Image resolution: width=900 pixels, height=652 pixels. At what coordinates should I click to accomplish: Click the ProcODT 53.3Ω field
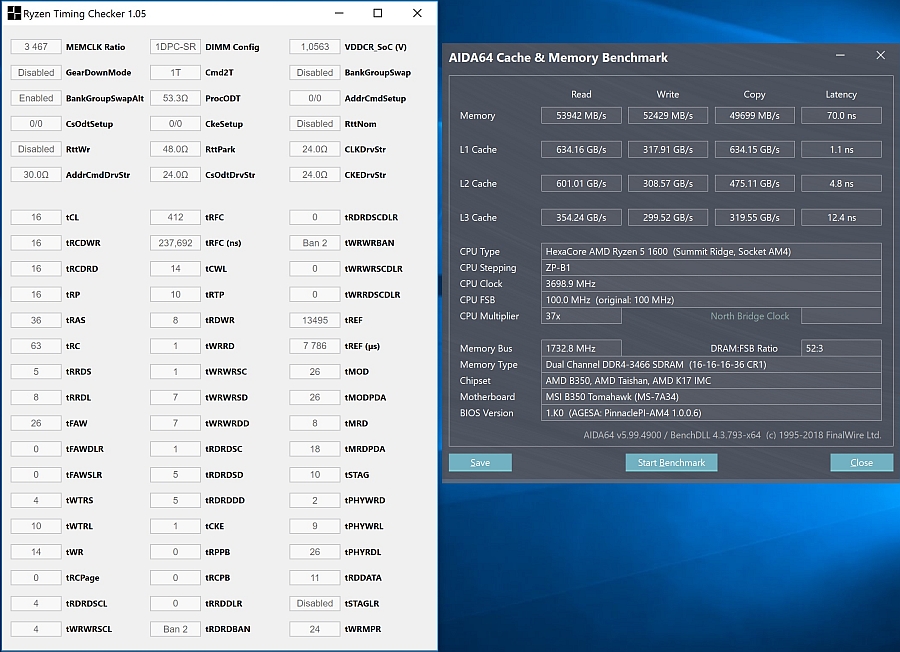coord(176,98)
